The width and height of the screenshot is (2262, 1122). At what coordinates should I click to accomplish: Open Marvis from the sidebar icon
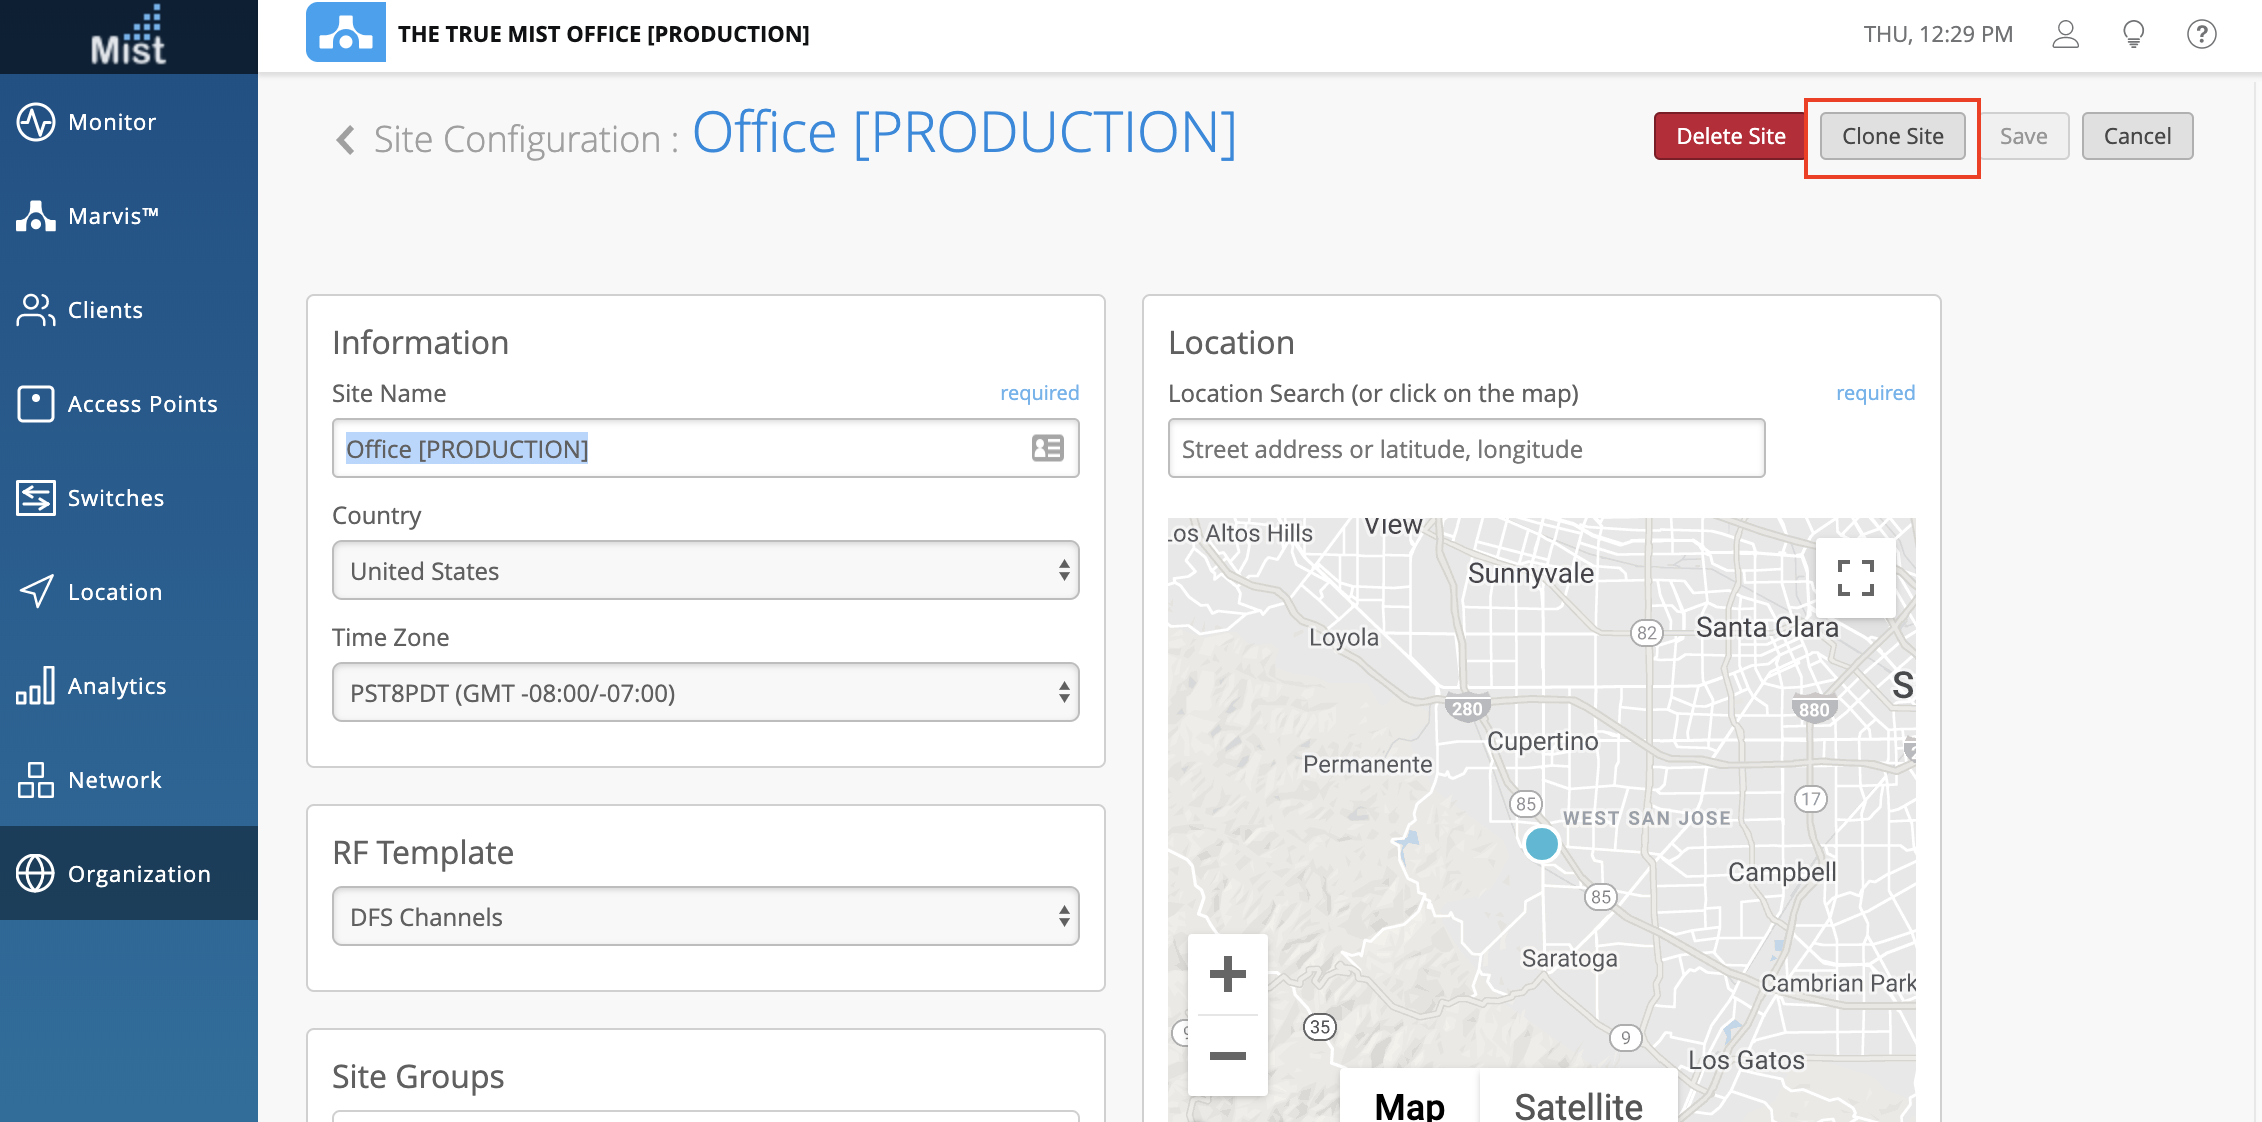[36, 216]
